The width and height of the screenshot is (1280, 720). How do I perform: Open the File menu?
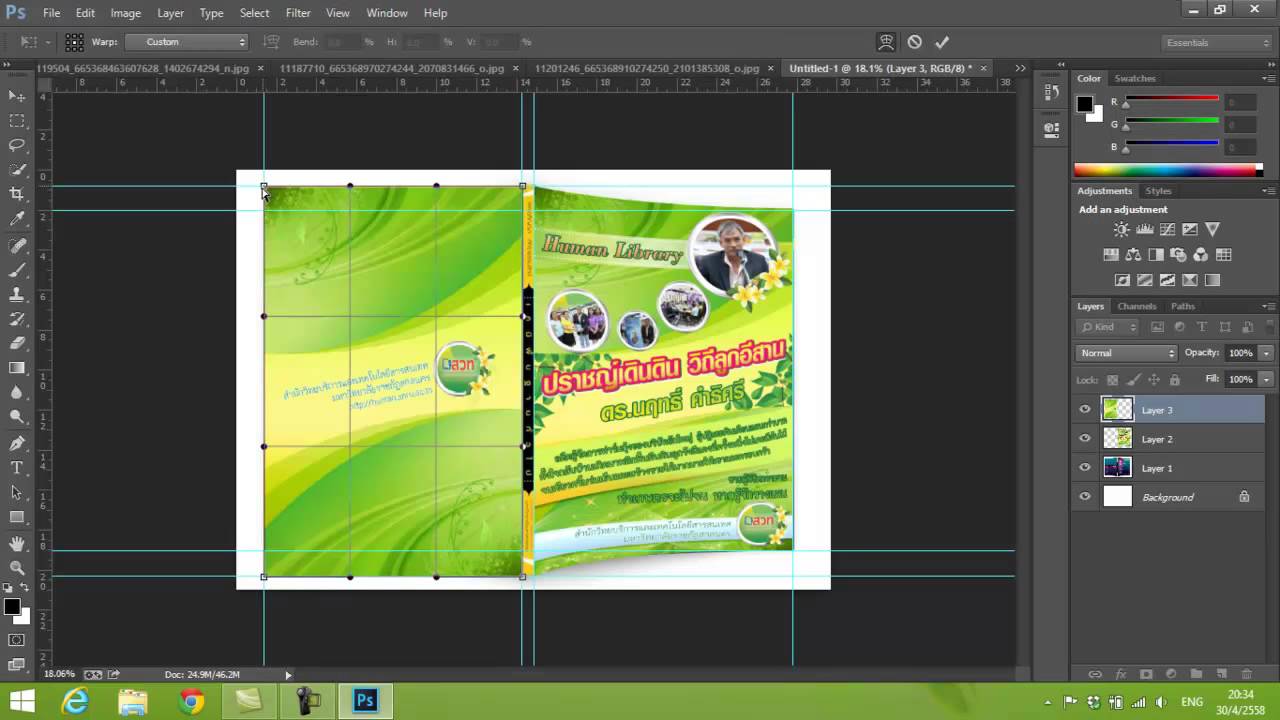51,13
